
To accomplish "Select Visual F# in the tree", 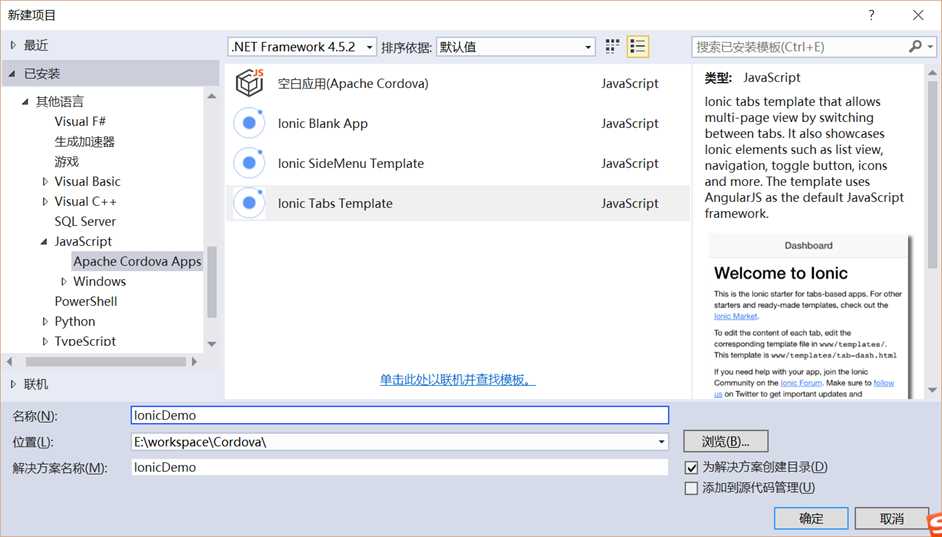I will tap(80, 121).
